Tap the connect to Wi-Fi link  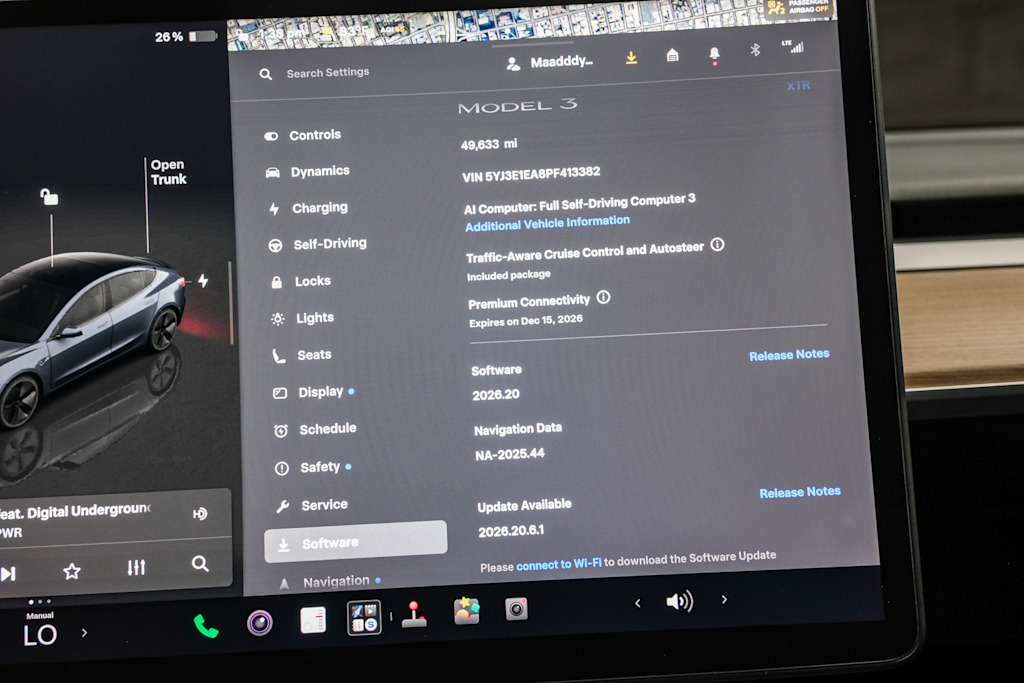pos(558,565)
